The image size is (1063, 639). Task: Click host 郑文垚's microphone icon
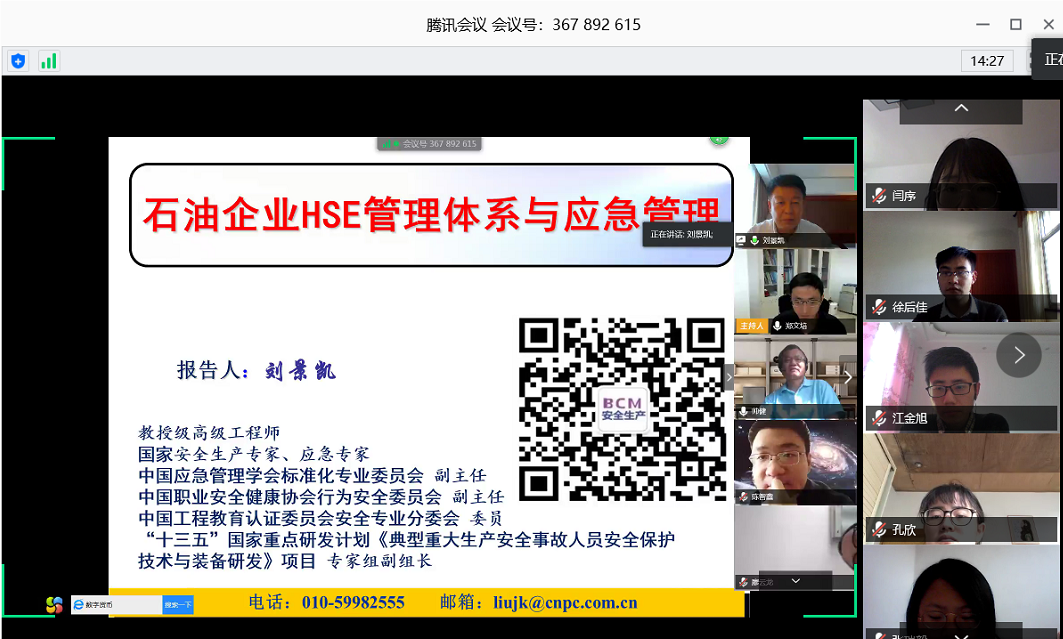[x=777, y=326]
